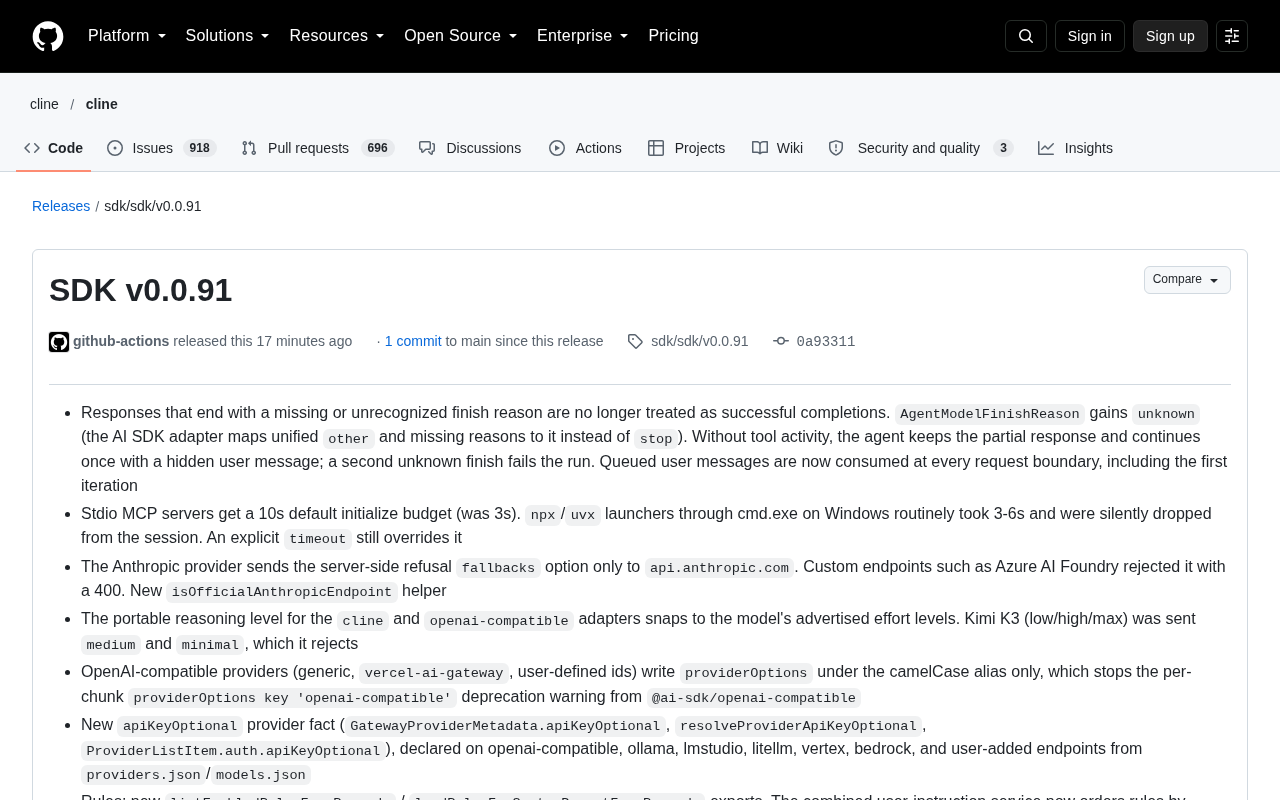
Task: Click the resolveProviderApiKeyOptional code text
Action: (798, 726)
